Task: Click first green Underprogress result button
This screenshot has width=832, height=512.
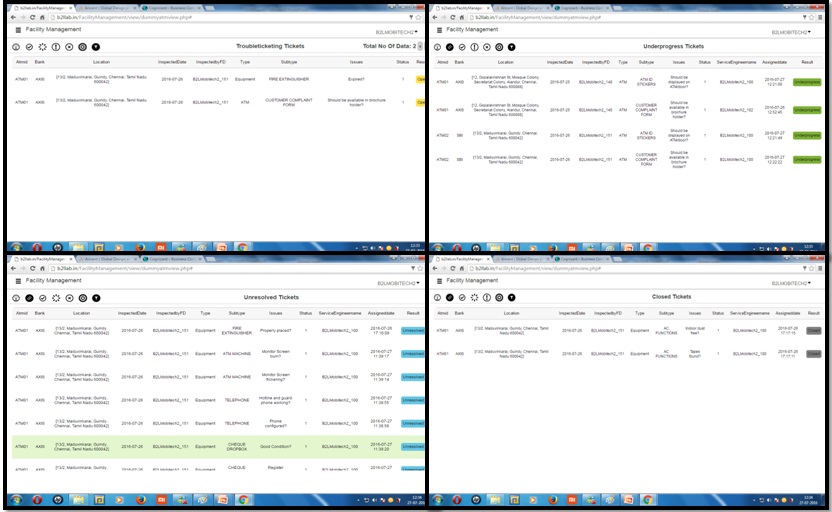Action: [x=806, y=82]
